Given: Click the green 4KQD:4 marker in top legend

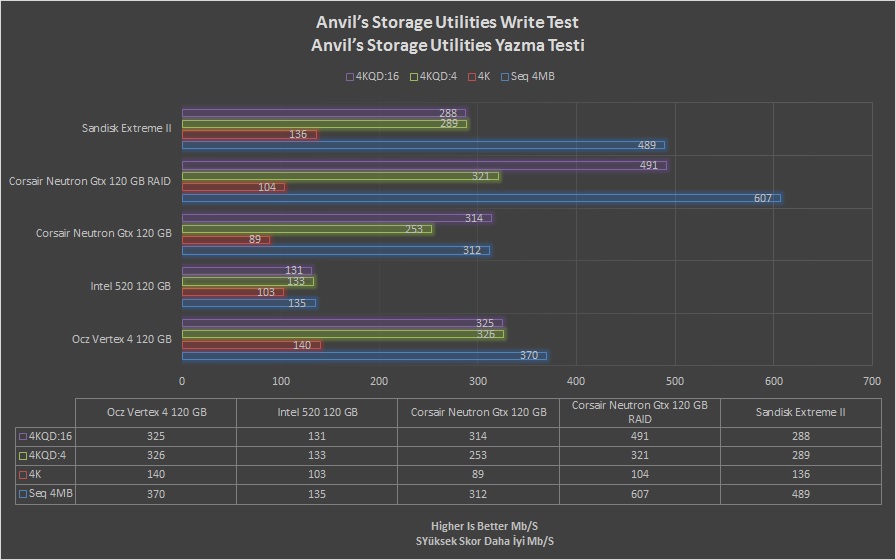Looking at the screenshot, I should pos(416,76).
